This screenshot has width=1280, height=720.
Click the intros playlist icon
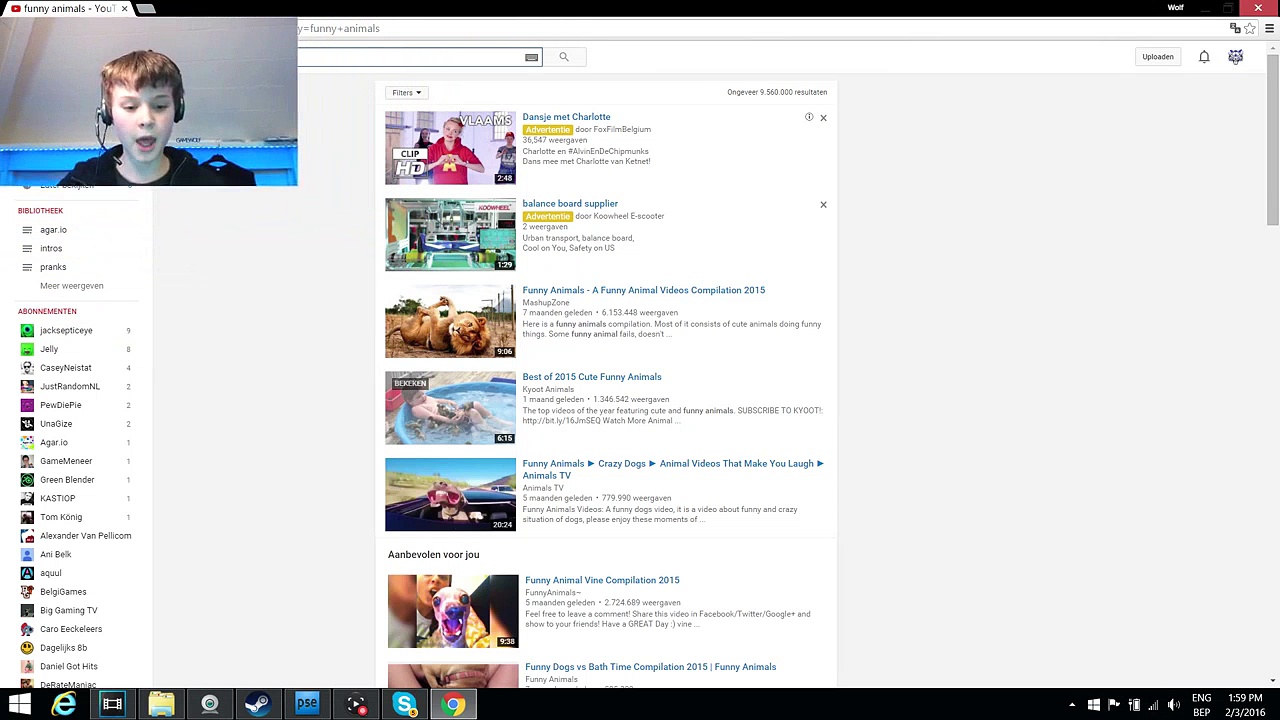pyautogui.click(x=27, y=248)
